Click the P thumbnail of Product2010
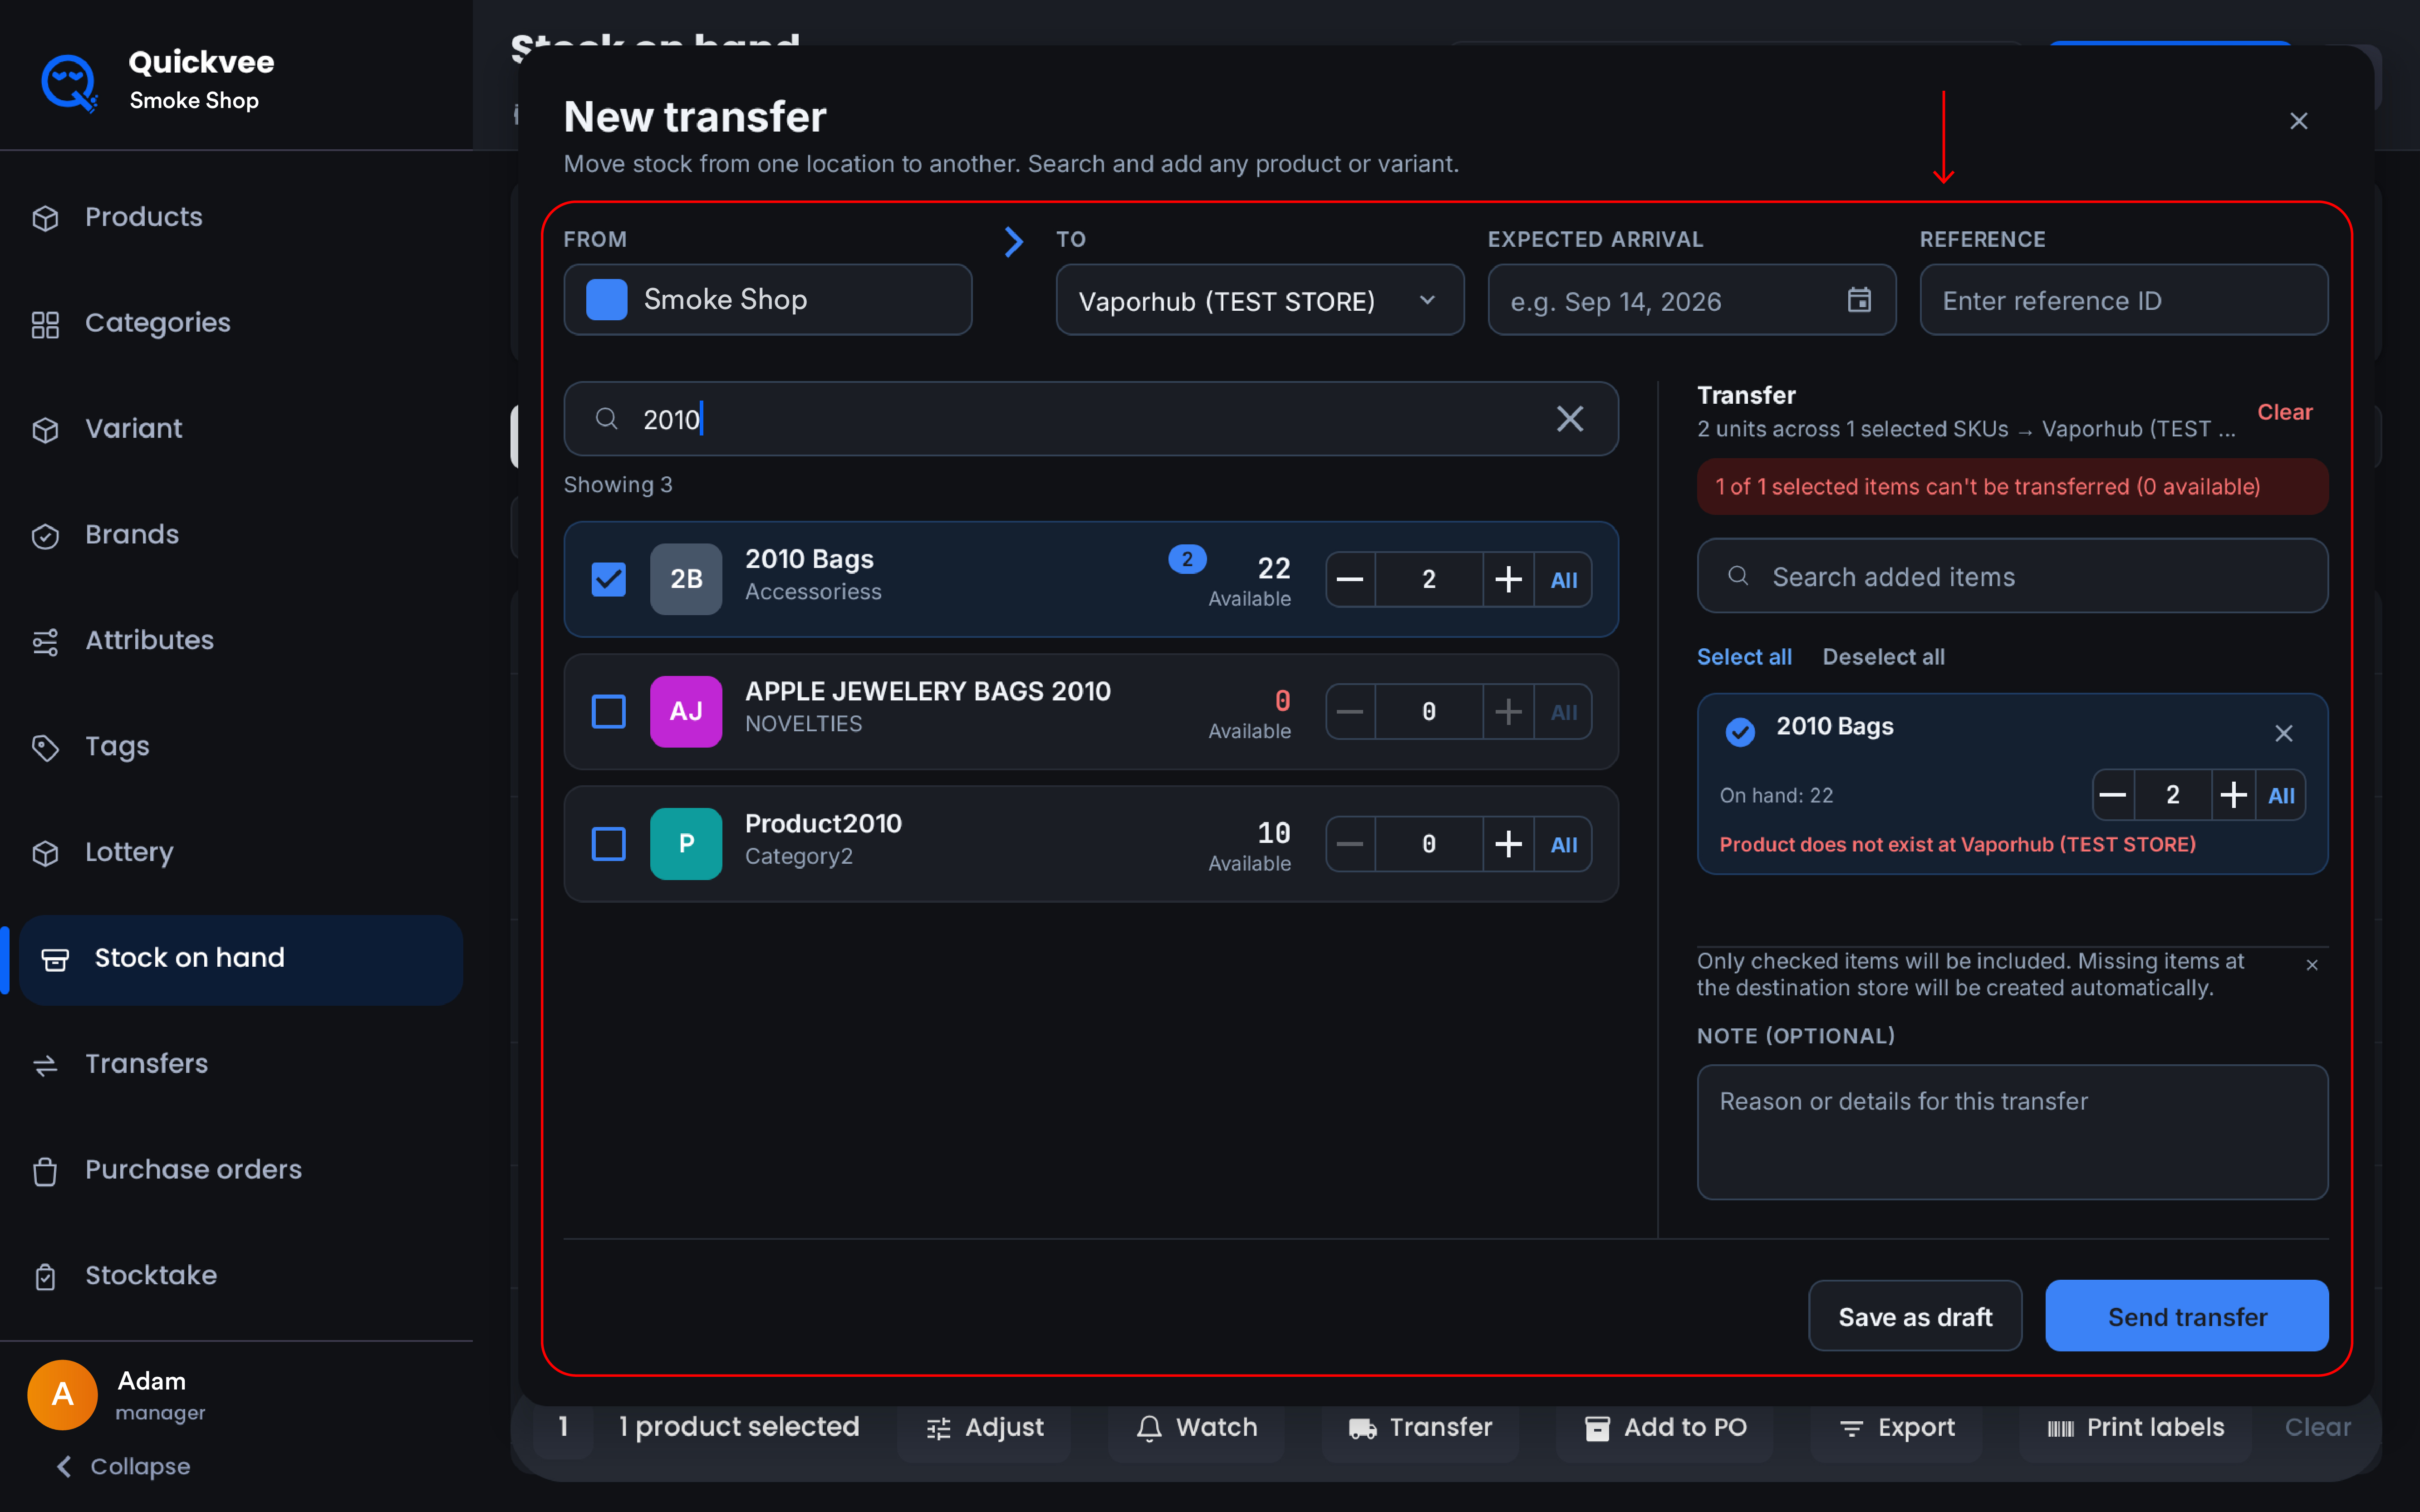Image resolution: width=2420 pixels, height=1512 pixels. 686,844
